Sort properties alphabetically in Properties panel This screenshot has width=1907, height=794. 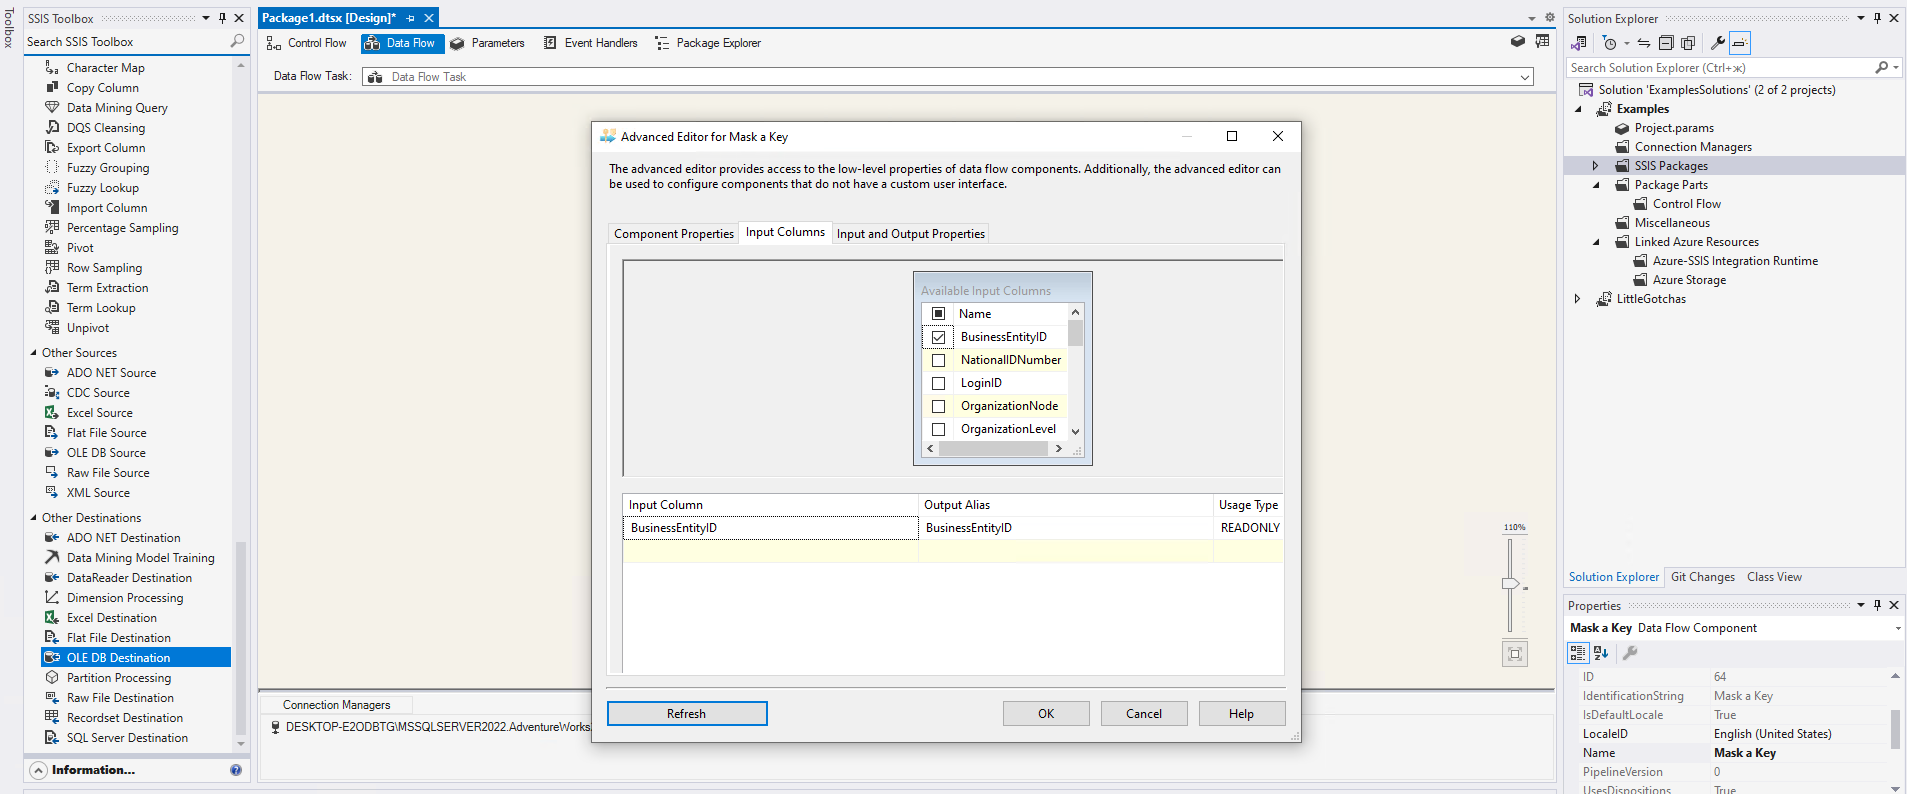tap(1601, 653)
